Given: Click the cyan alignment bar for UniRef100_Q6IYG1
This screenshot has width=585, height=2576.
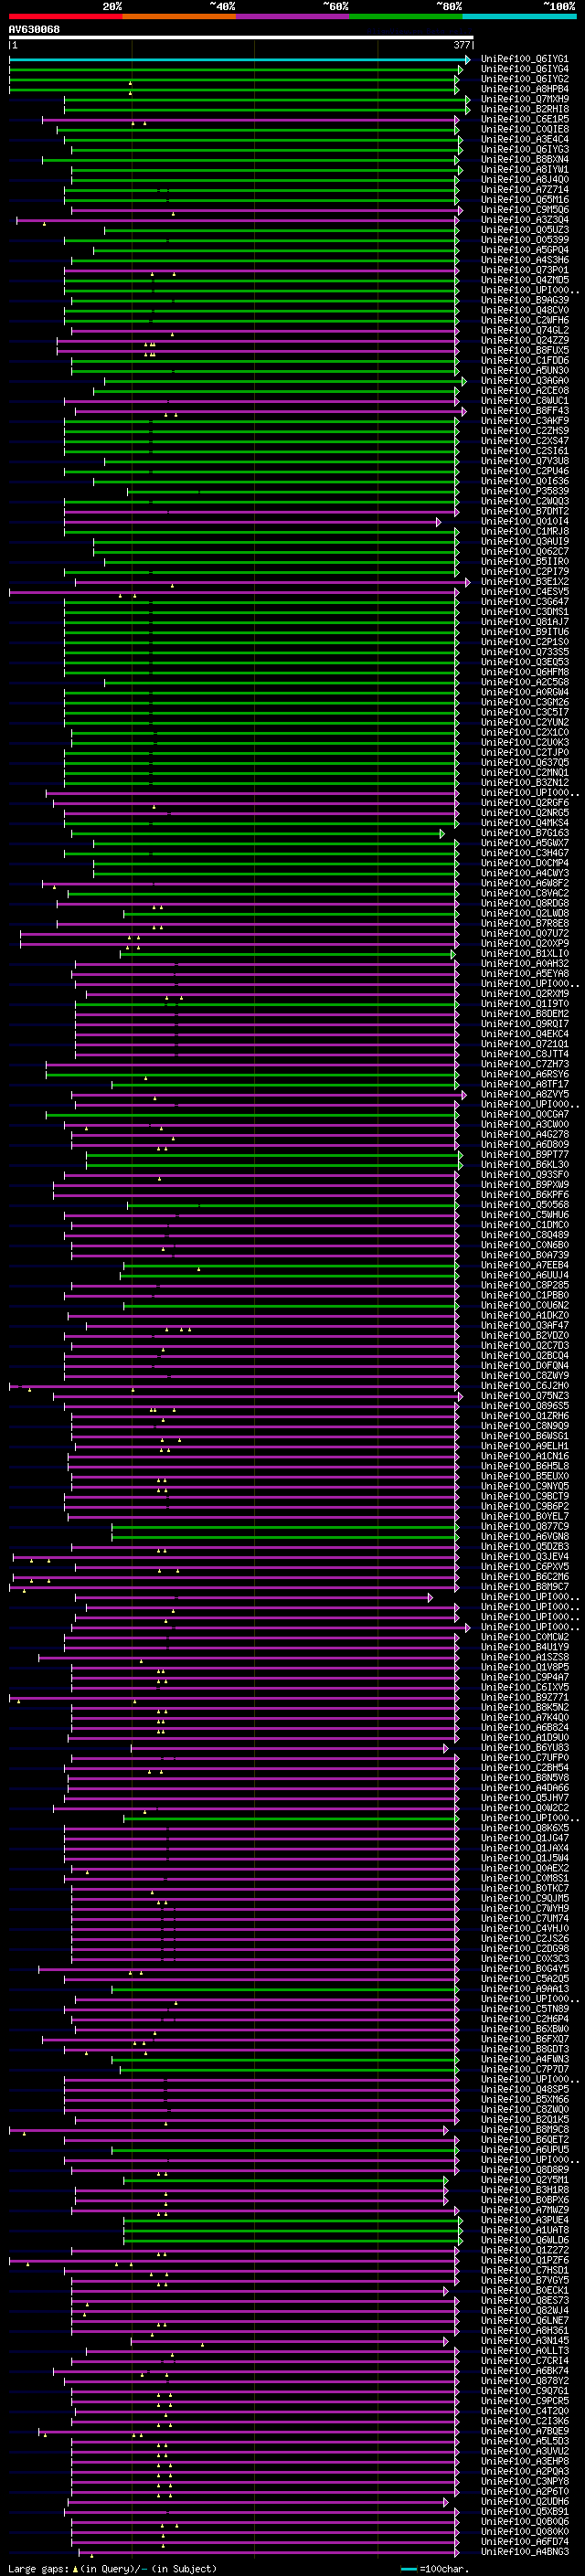Looking at the screenshot, I should click(x=239, y=60).
